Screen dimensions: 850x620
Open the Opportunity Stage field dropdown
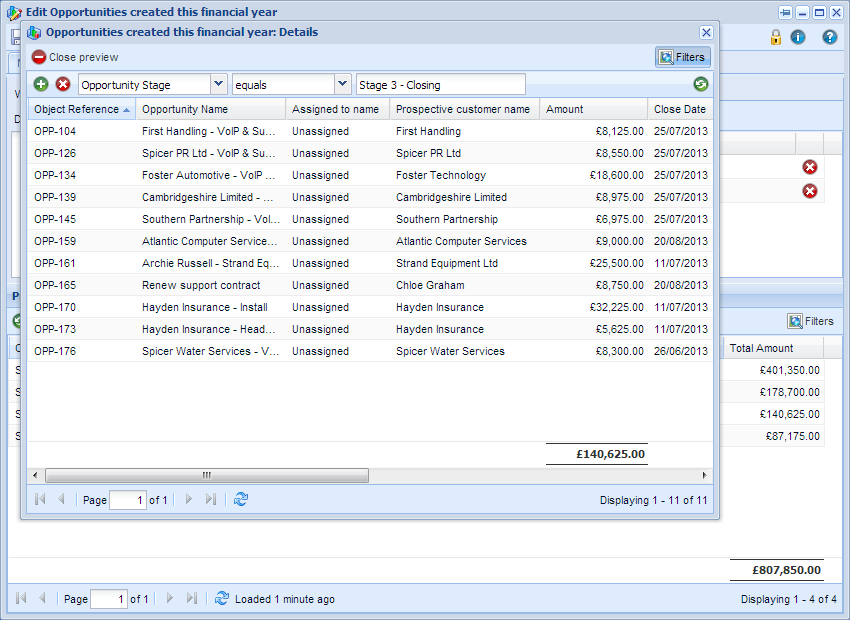pyautogui.click(x=218, y=84)
